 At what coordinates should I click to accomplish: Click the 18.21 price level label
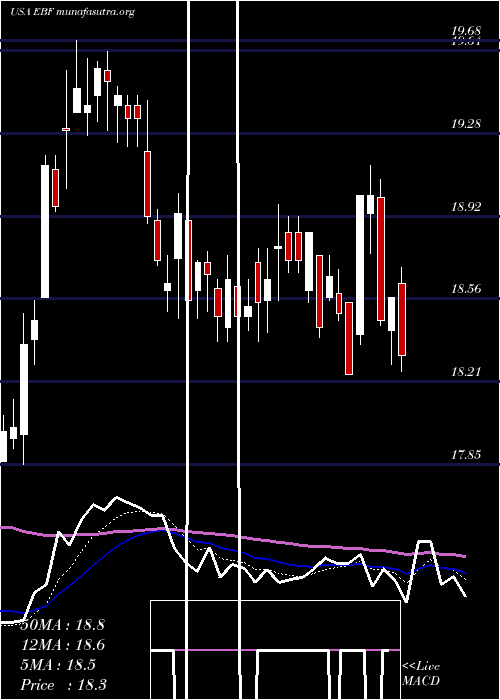tap(466, 371)
